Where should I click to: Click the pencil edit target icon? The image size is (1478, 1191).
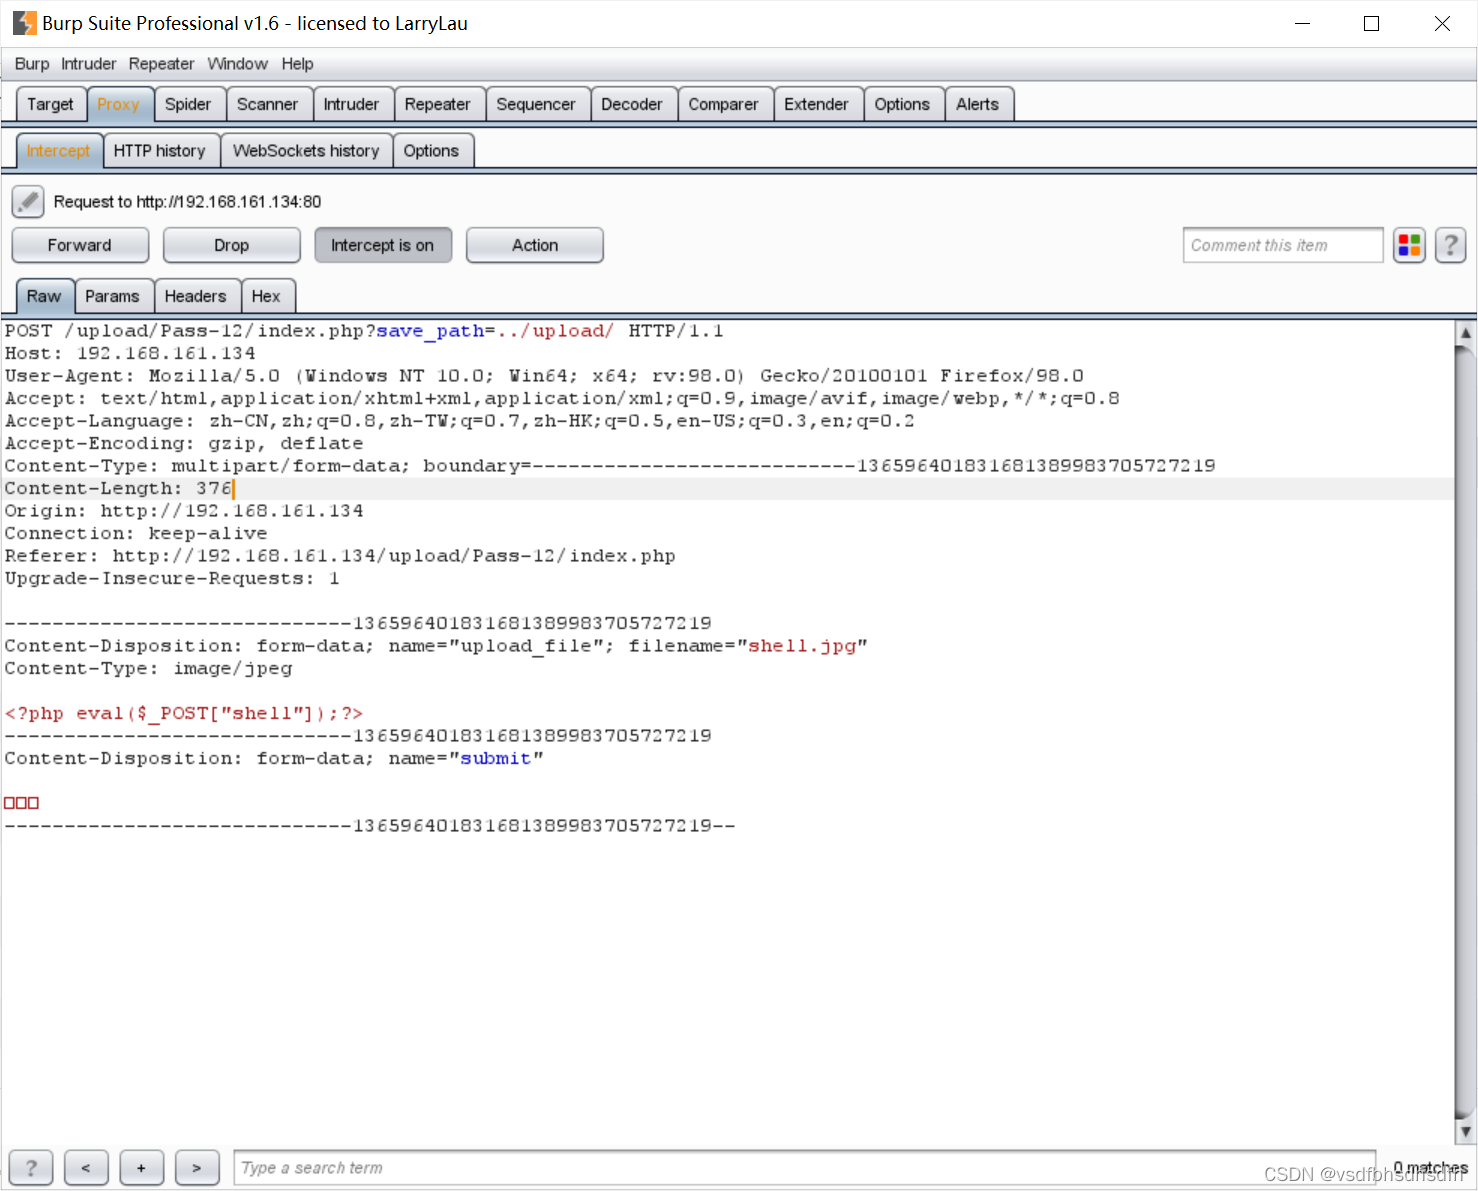coord(28,202)
